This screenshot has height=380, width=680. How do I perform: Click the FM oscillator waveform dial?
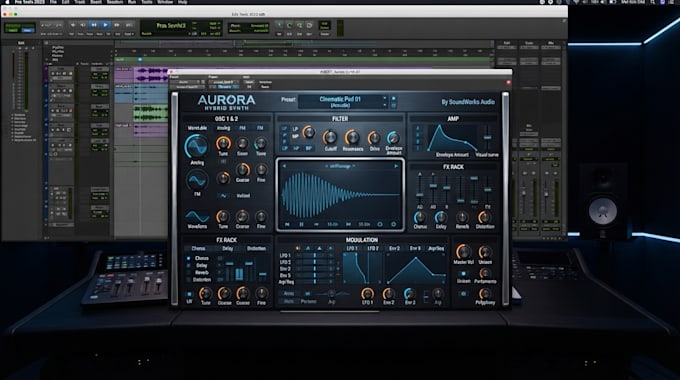[197, 180]
